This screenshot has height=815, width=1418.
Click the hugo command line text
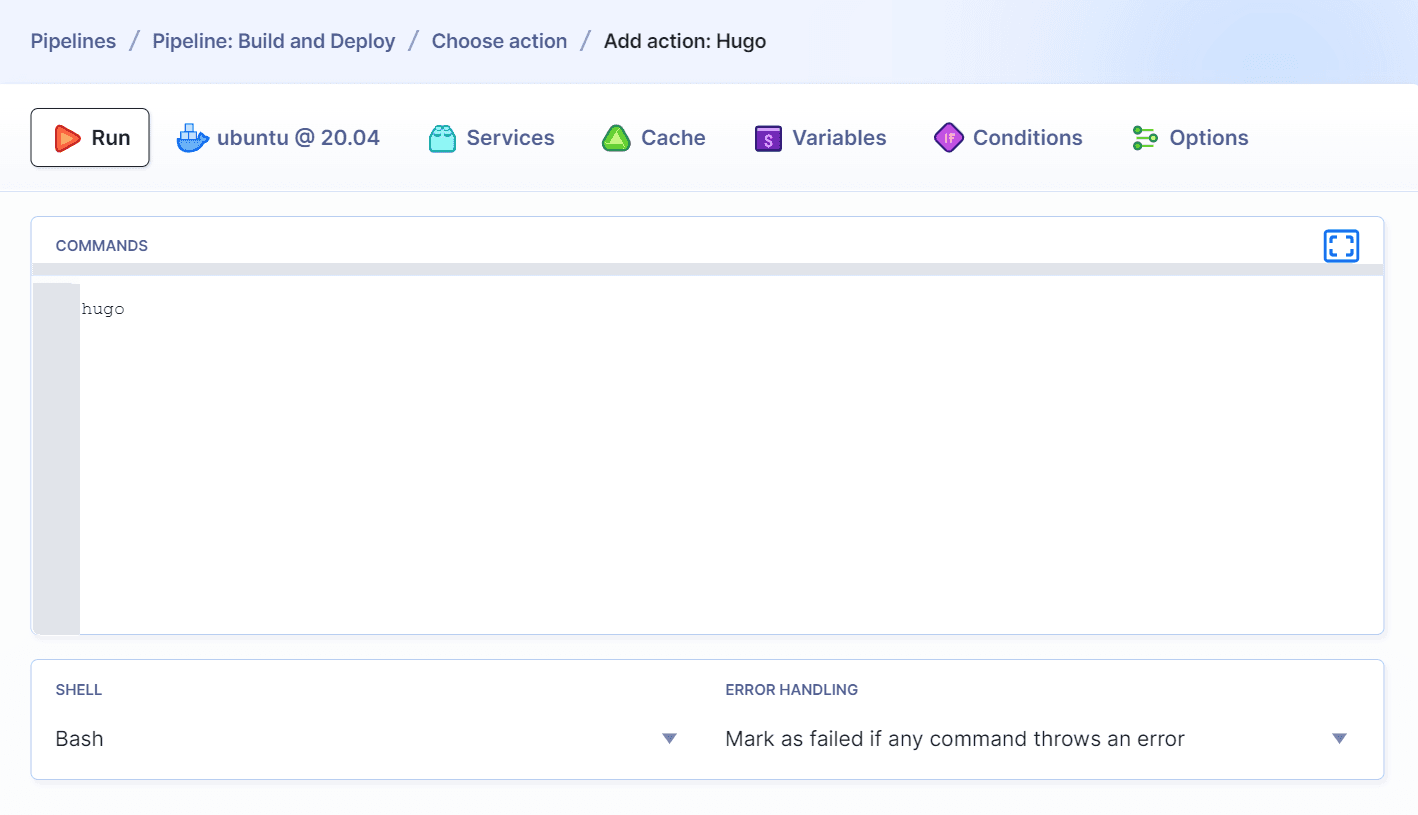tap(103, 309)
